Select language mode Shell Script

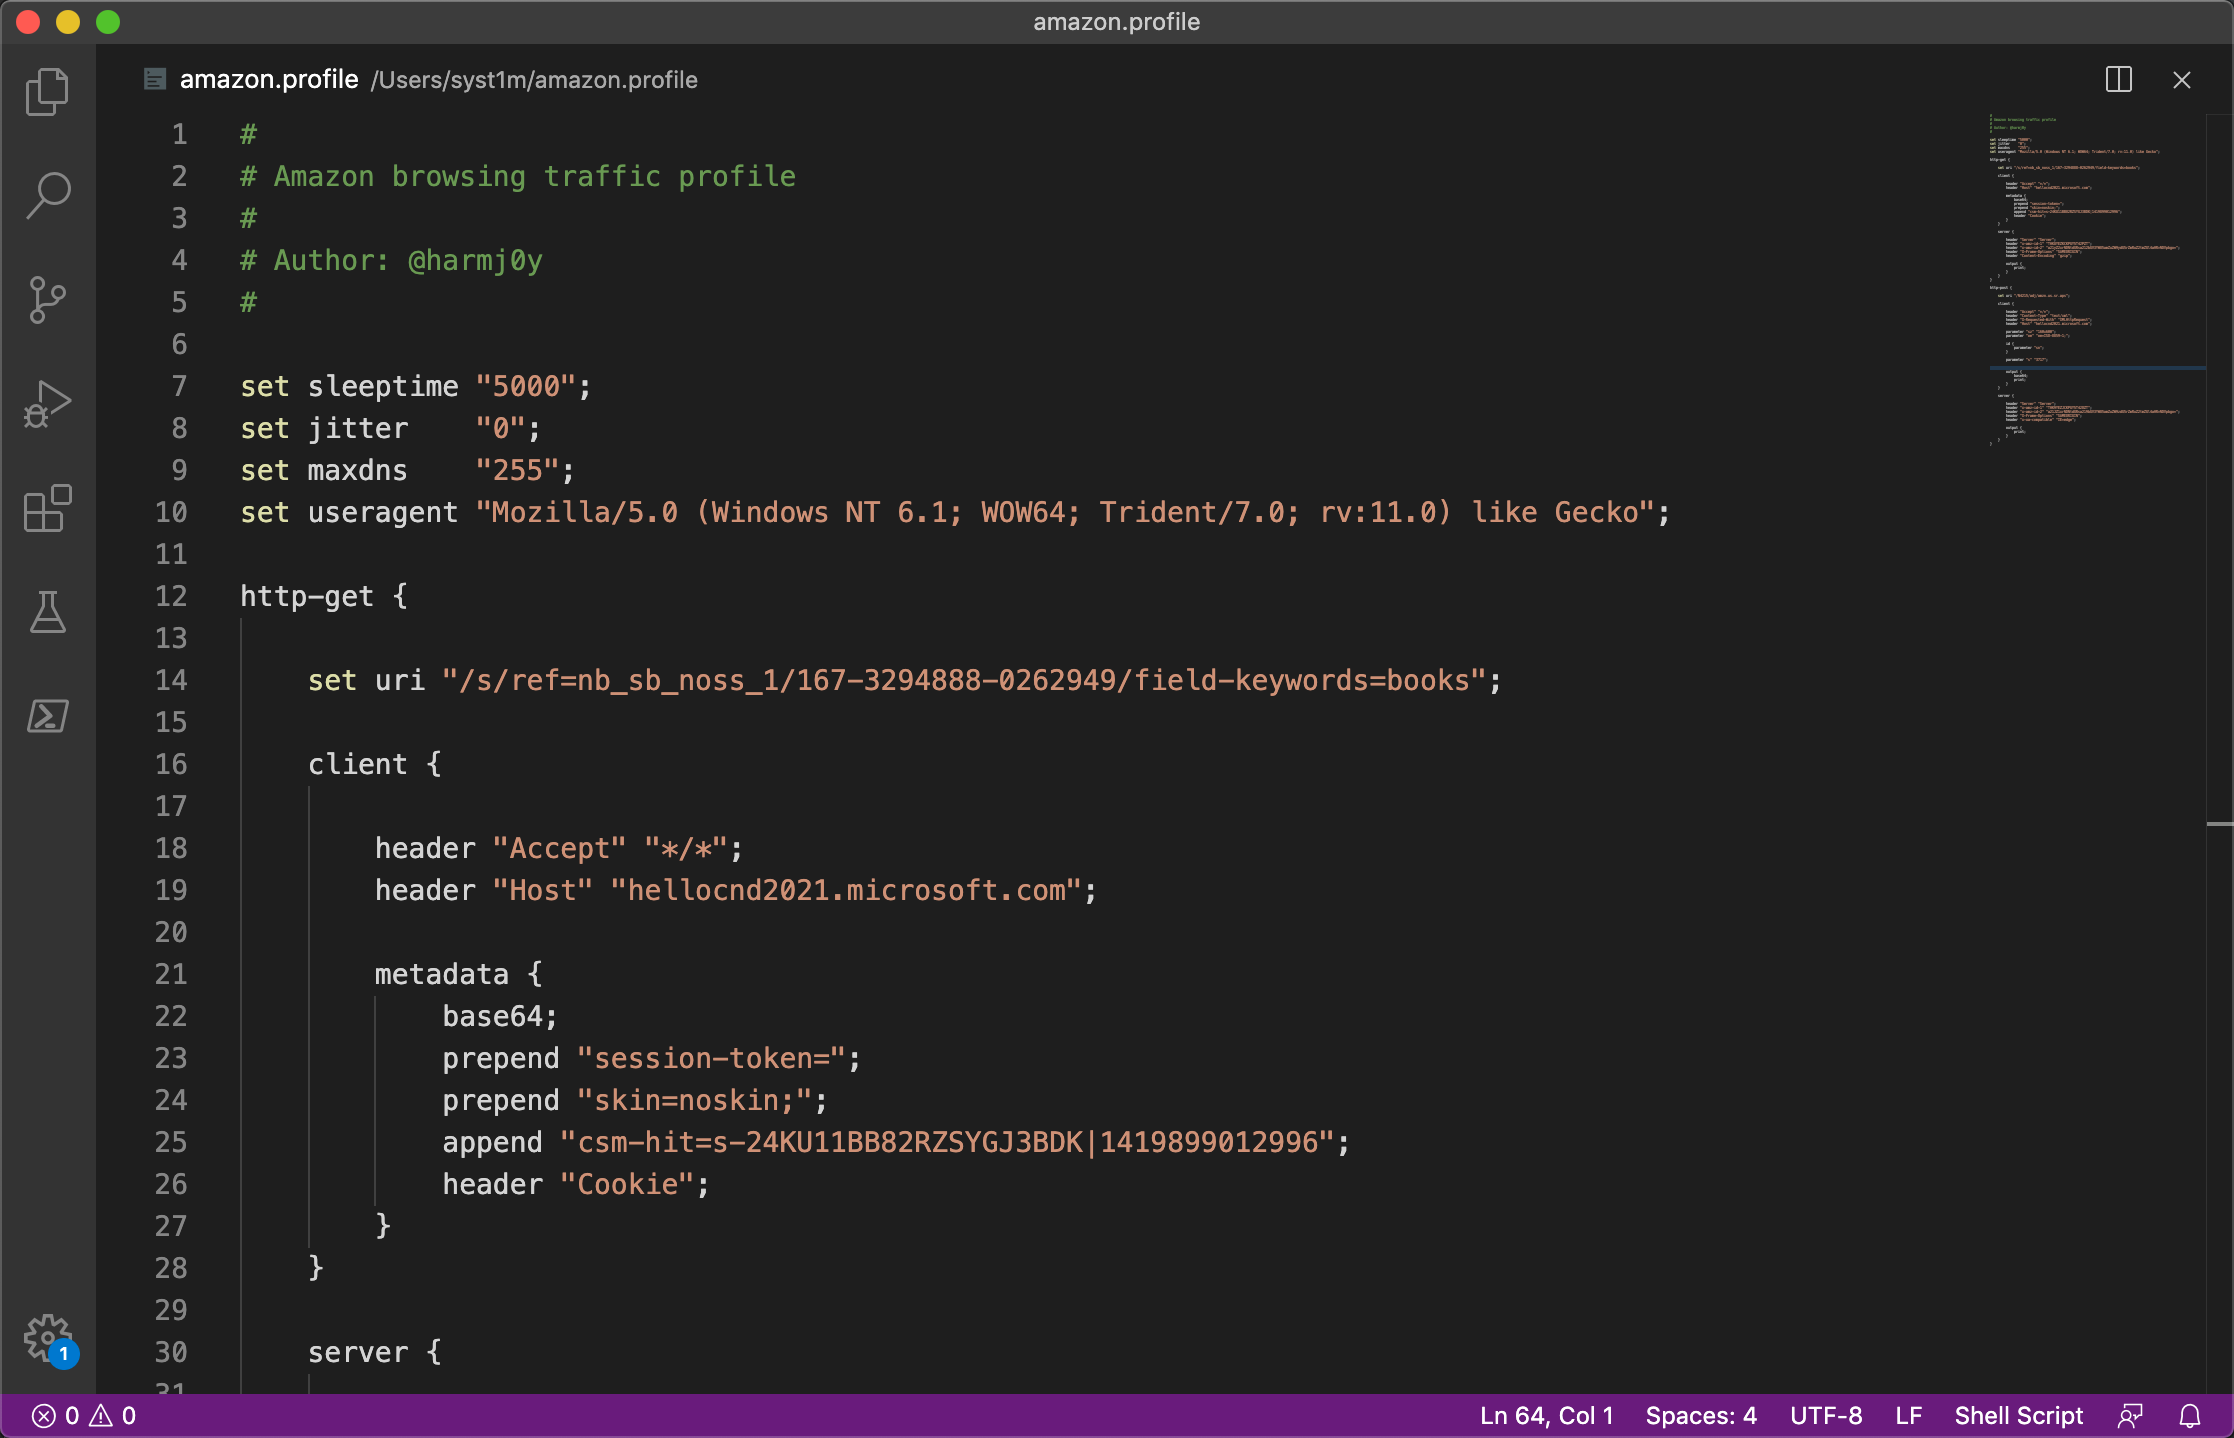click(x=2019, y=1416)
